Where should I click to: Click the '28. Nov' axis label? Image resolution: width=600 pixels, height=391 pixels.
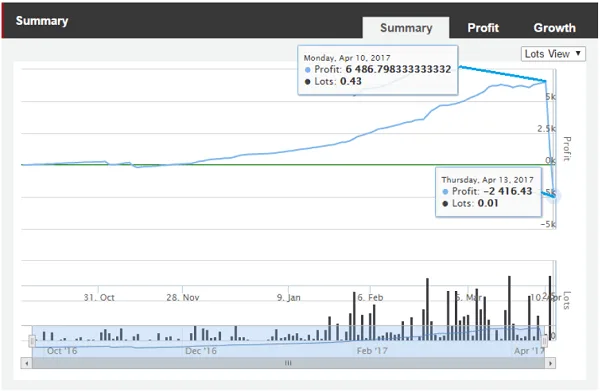[x=183, y=297]
